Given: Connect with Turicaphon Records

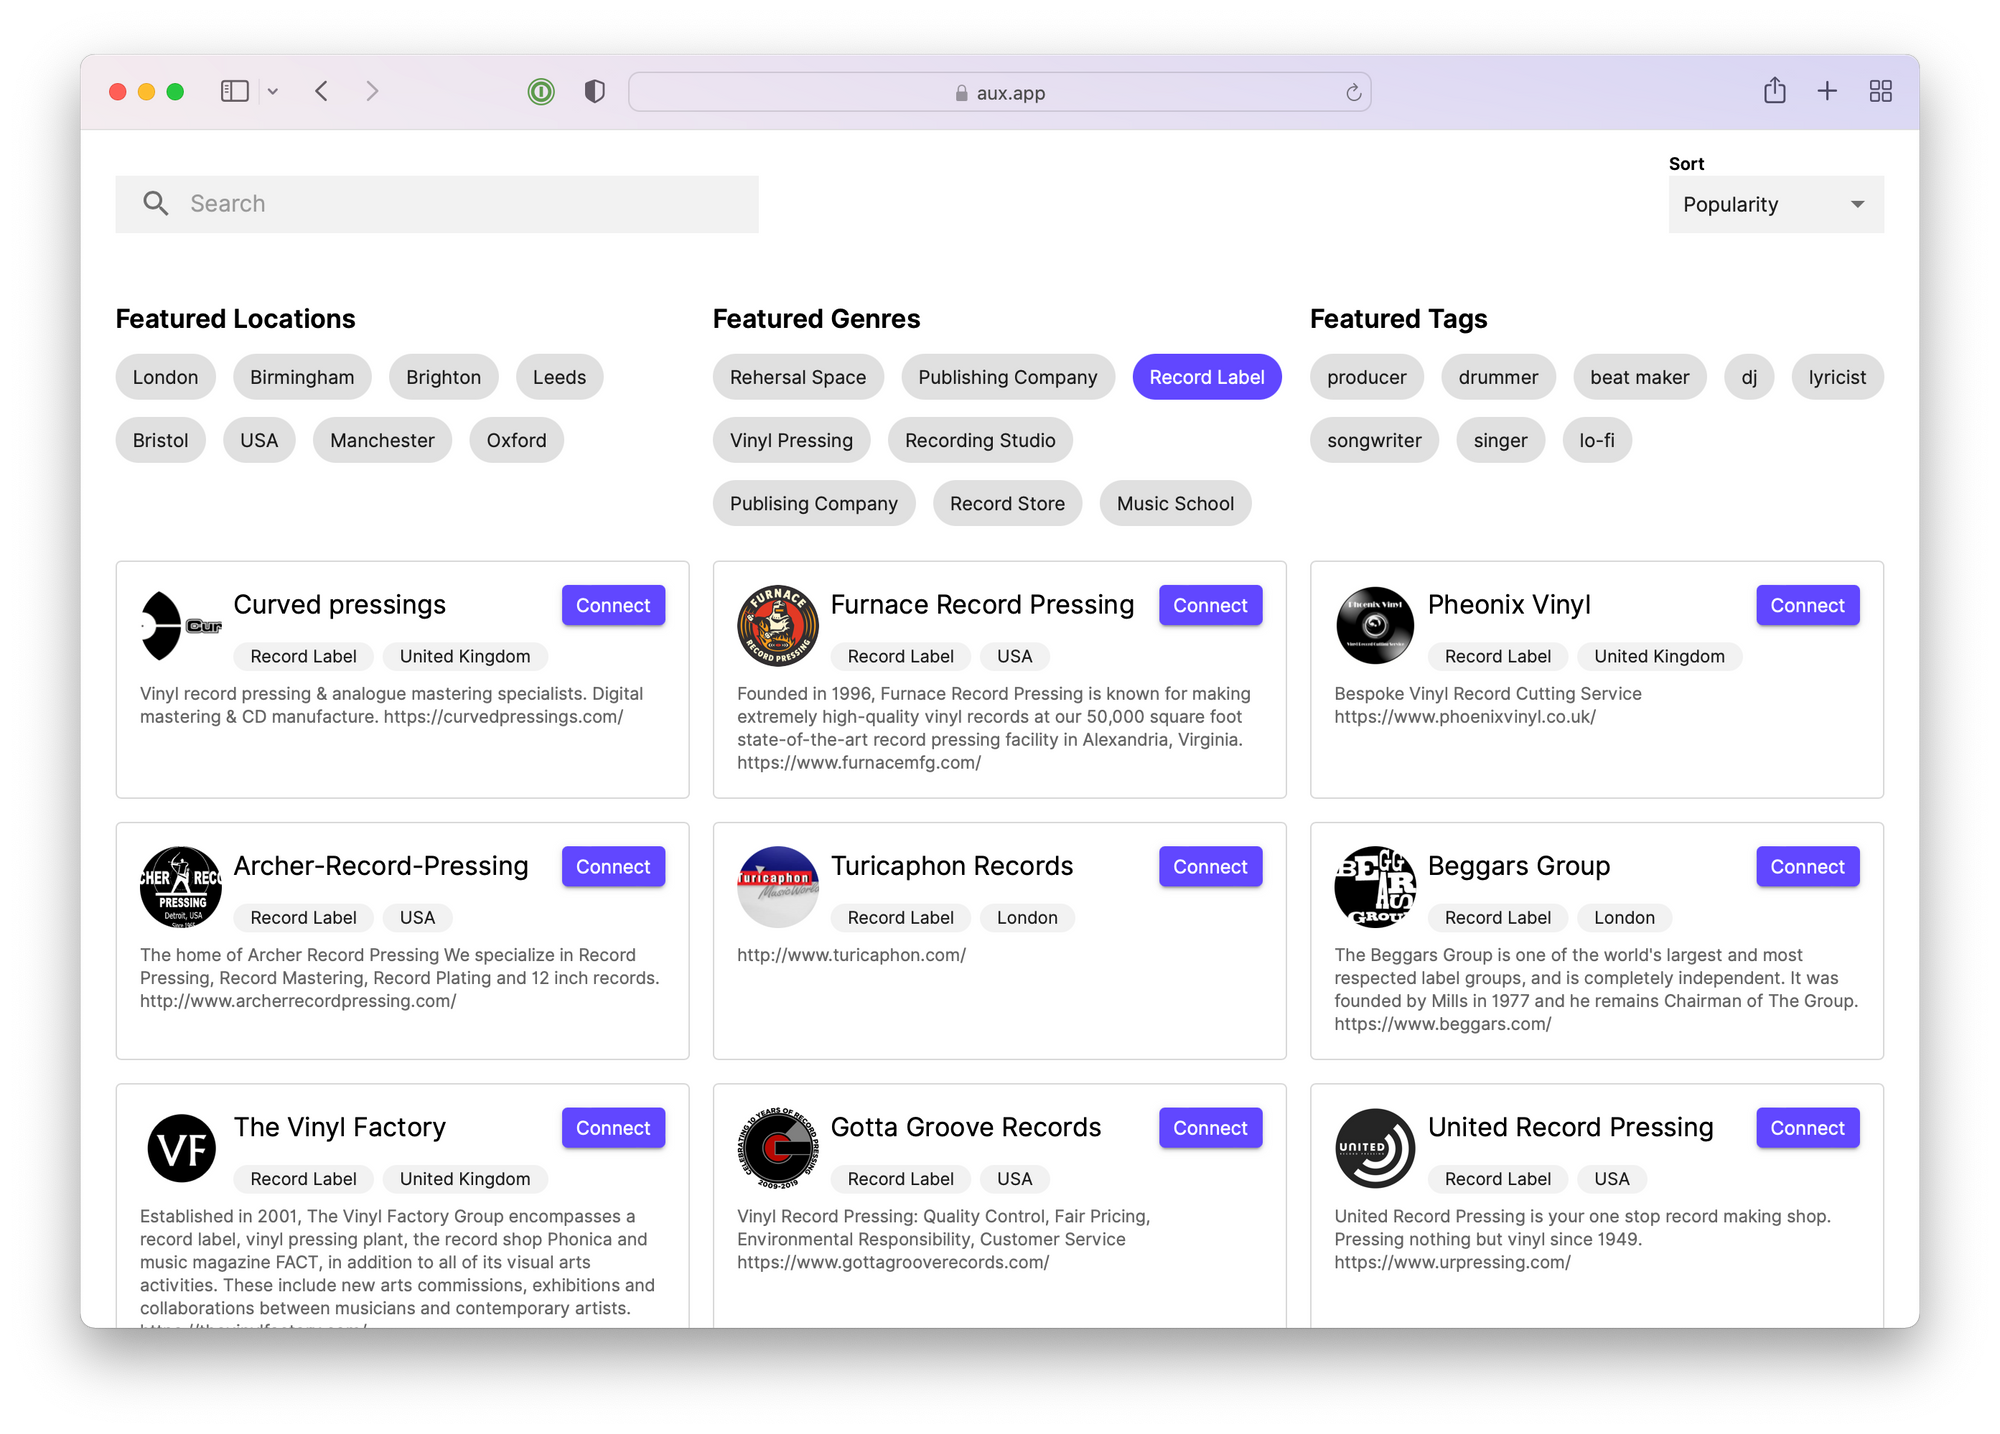Looking at the screenshot, I should (1210, 866).
